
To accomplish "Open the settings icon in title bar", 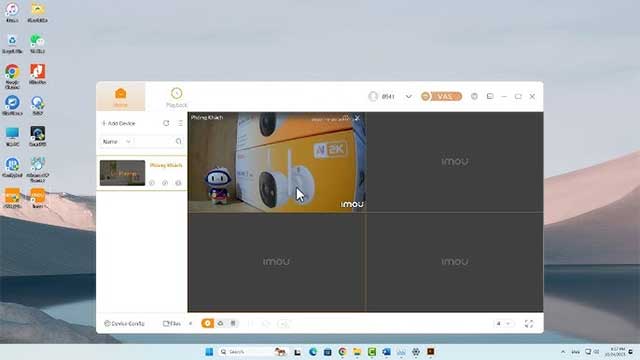I will coord(474,96).
